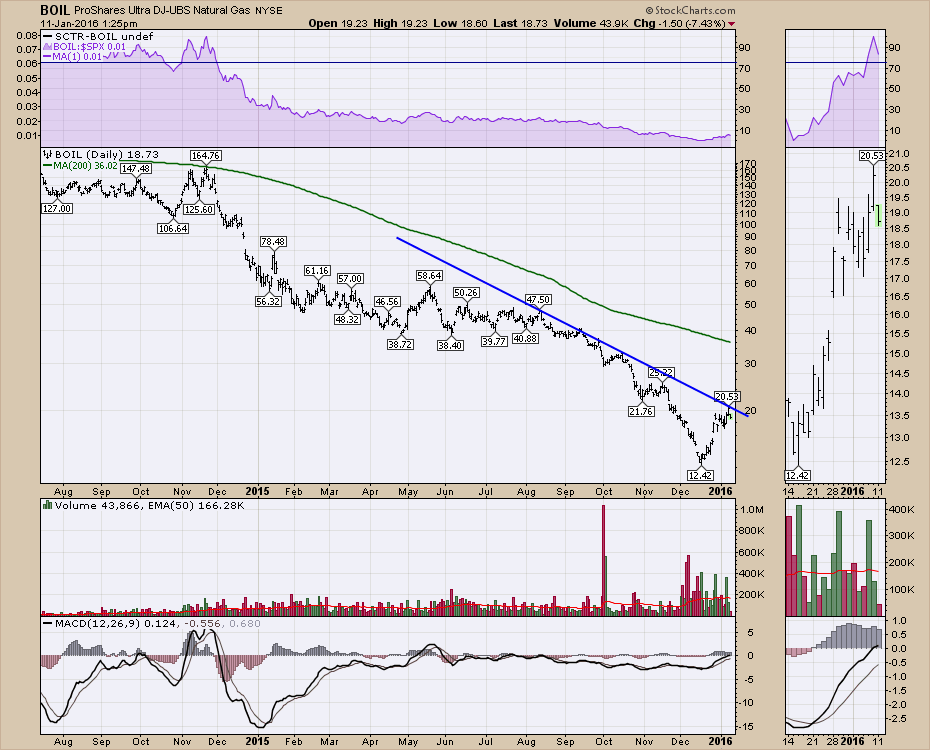
Task: Click the BOIL (Daily) 18.73 legend
Action: point(101,154)
